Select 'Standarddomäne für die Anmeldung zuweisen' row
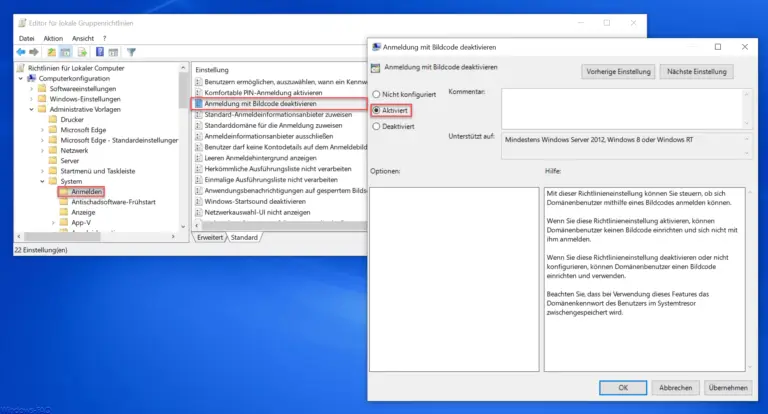 [x=280, y=125]
